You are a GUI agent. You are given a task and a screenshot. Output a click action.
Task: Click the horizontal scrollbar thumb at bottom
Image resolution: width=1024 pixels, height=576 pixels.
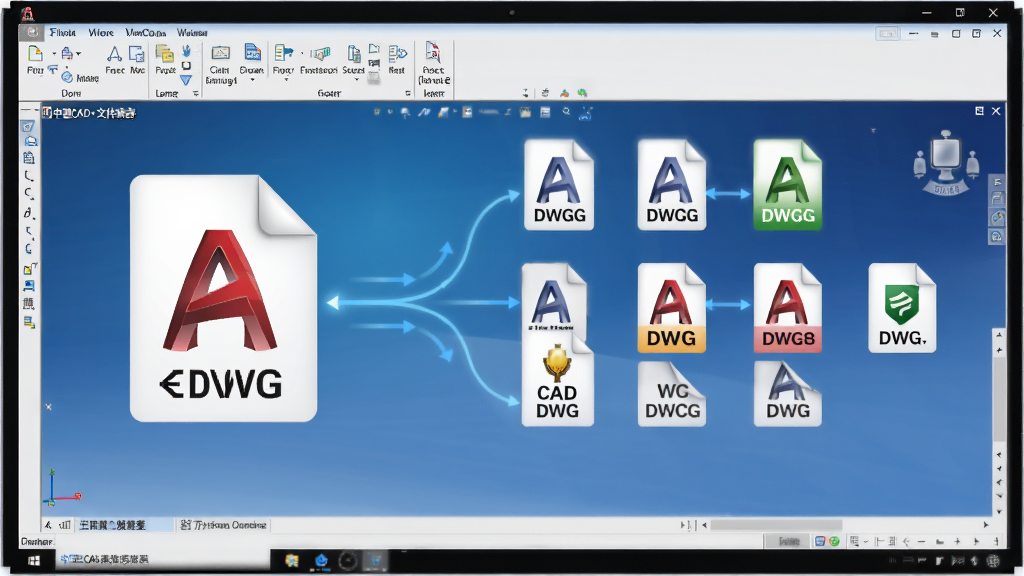pos(776,525)
